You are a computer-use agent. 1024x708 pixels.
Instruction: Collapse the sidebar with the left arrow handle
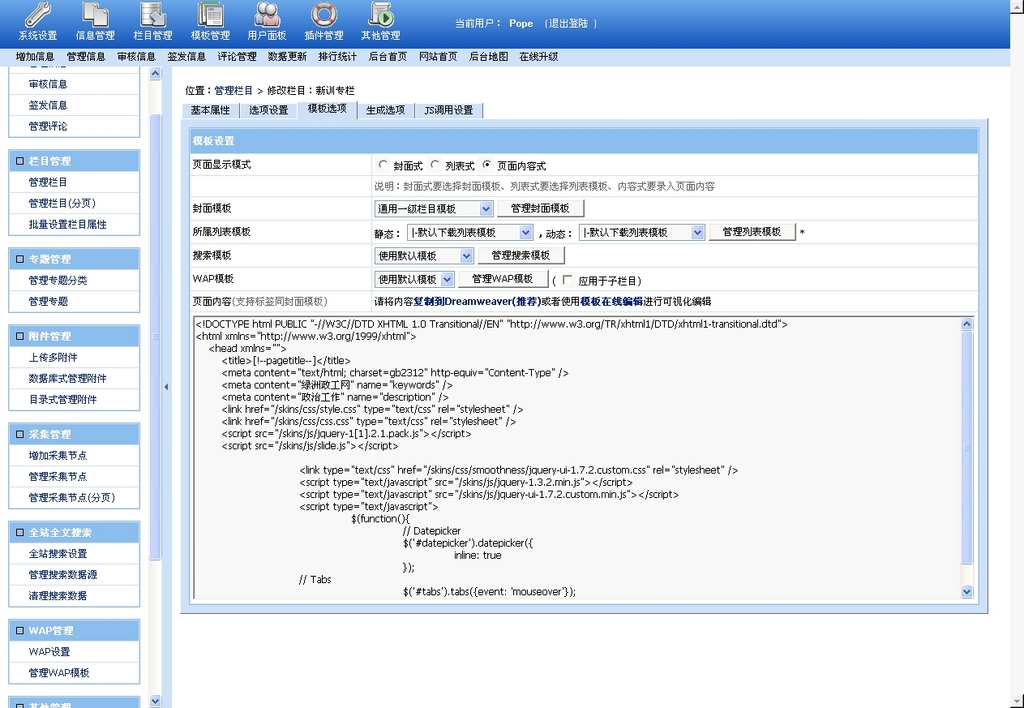pos(166,387)
